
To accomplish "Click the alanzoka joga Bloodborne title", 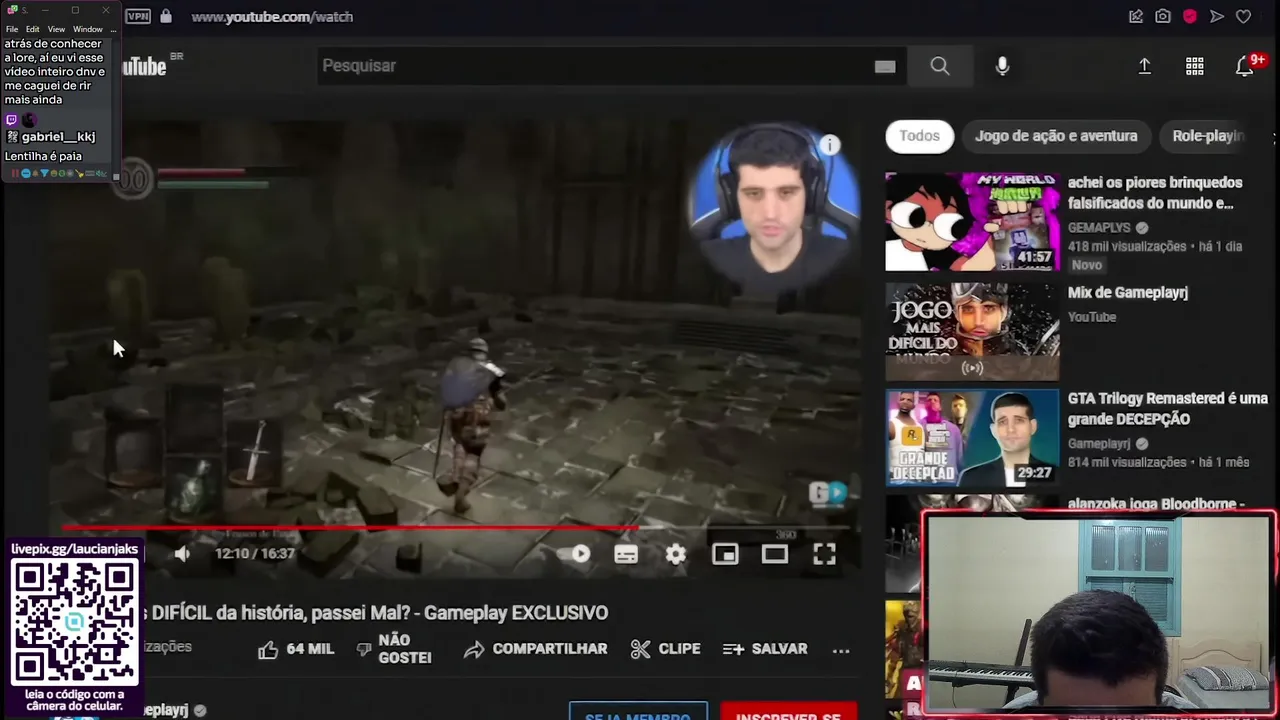I will click(1156, 504).
